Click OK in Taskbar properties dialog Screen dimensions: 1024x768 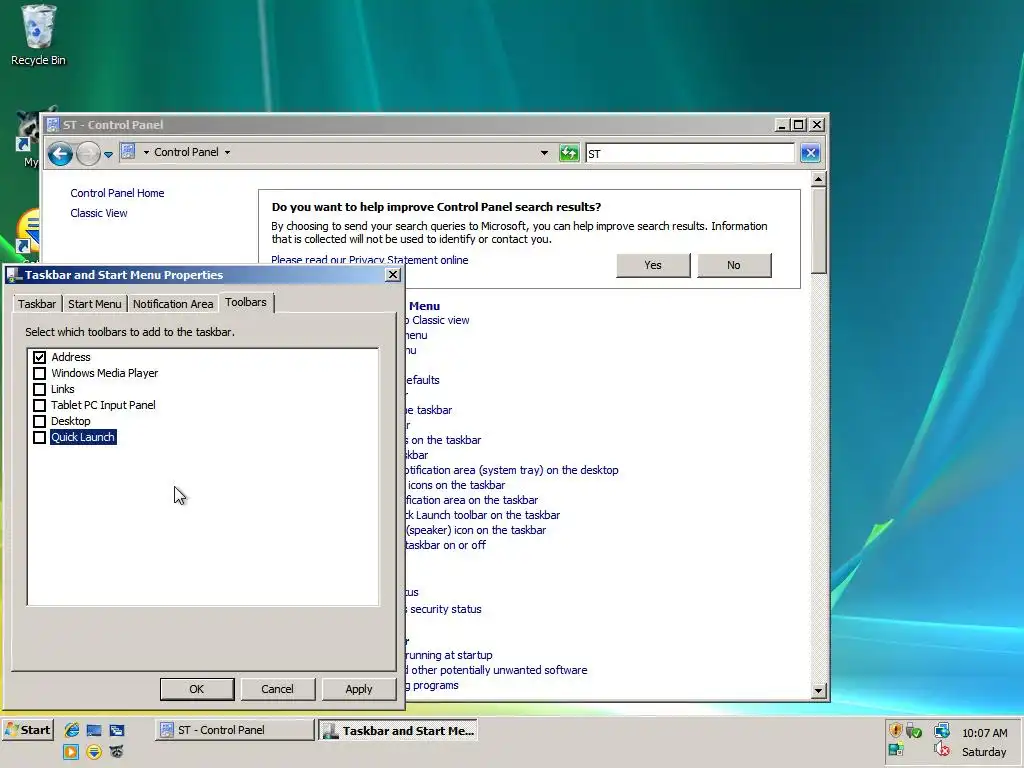pos(197,689)
